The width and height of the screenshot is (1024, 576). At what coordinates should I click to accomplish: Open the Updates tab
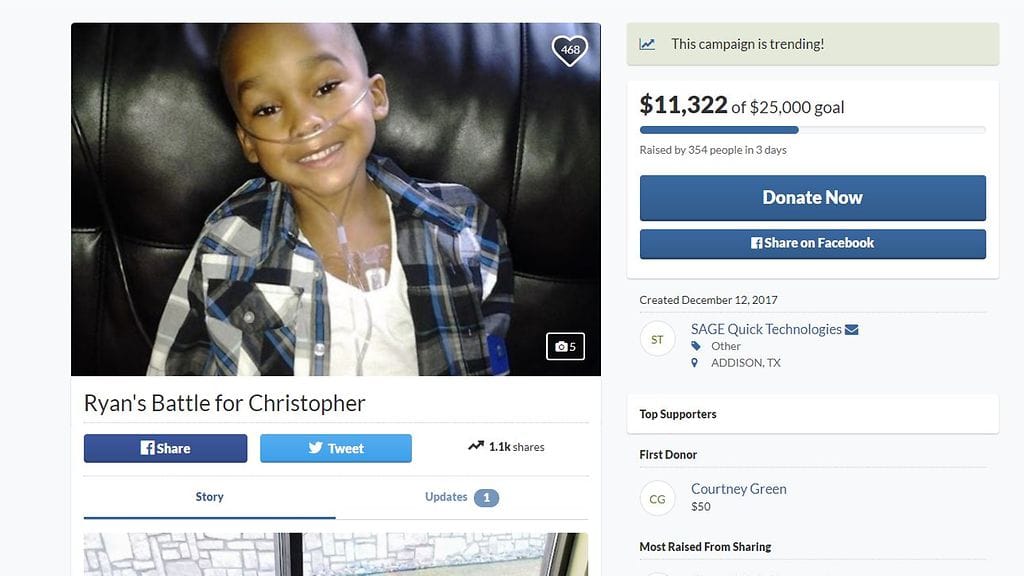(x=462, y=497)
